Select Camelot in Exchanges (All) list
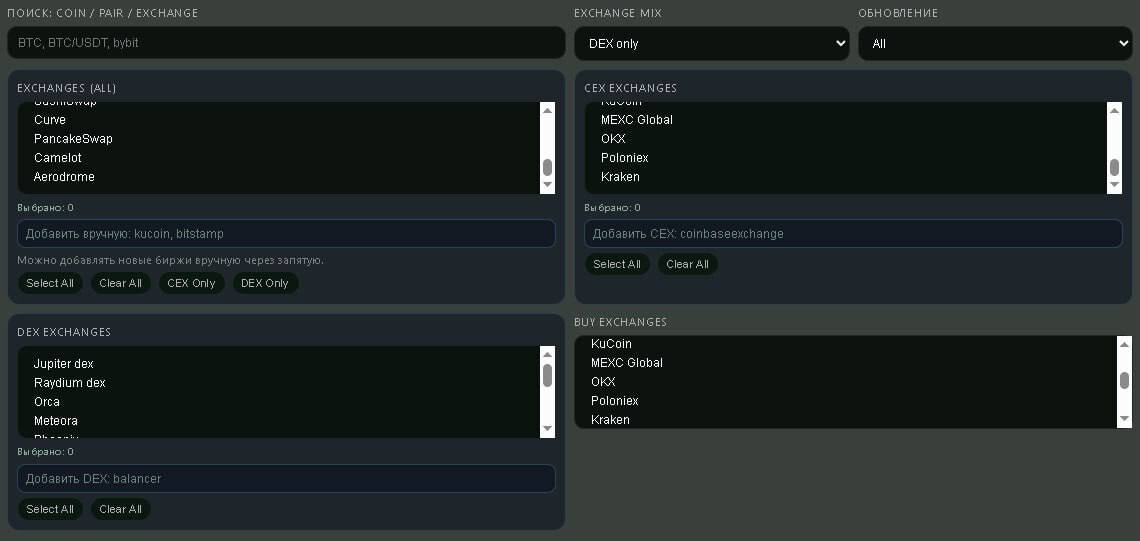Viewport: 1140px width, 541px height. [x=279, y=158]
